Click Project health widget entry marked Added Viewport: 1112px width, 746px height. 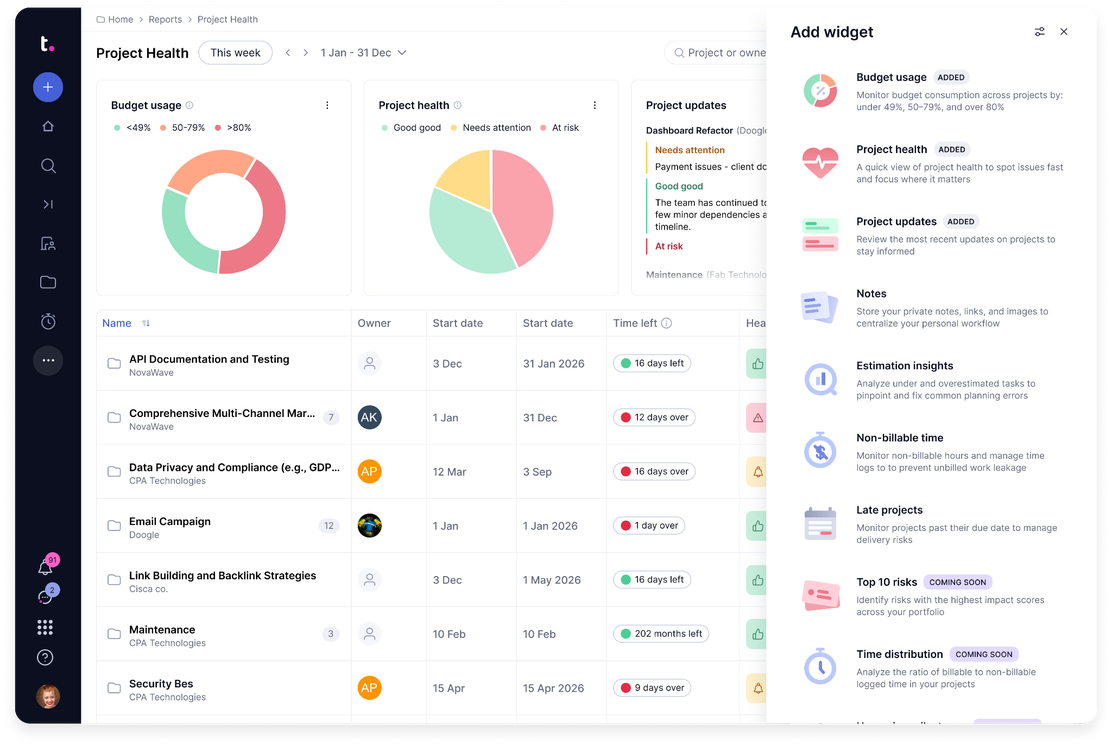point(933,164)
